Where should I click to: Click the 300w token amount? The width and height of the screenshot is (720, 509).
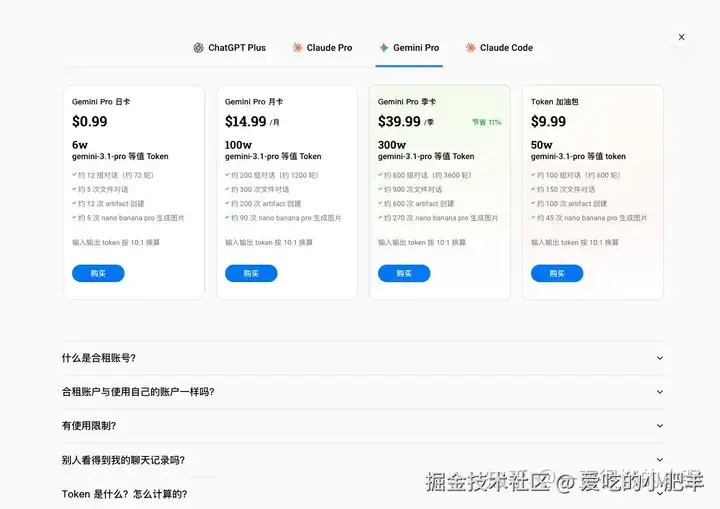[x=392, y=145]
